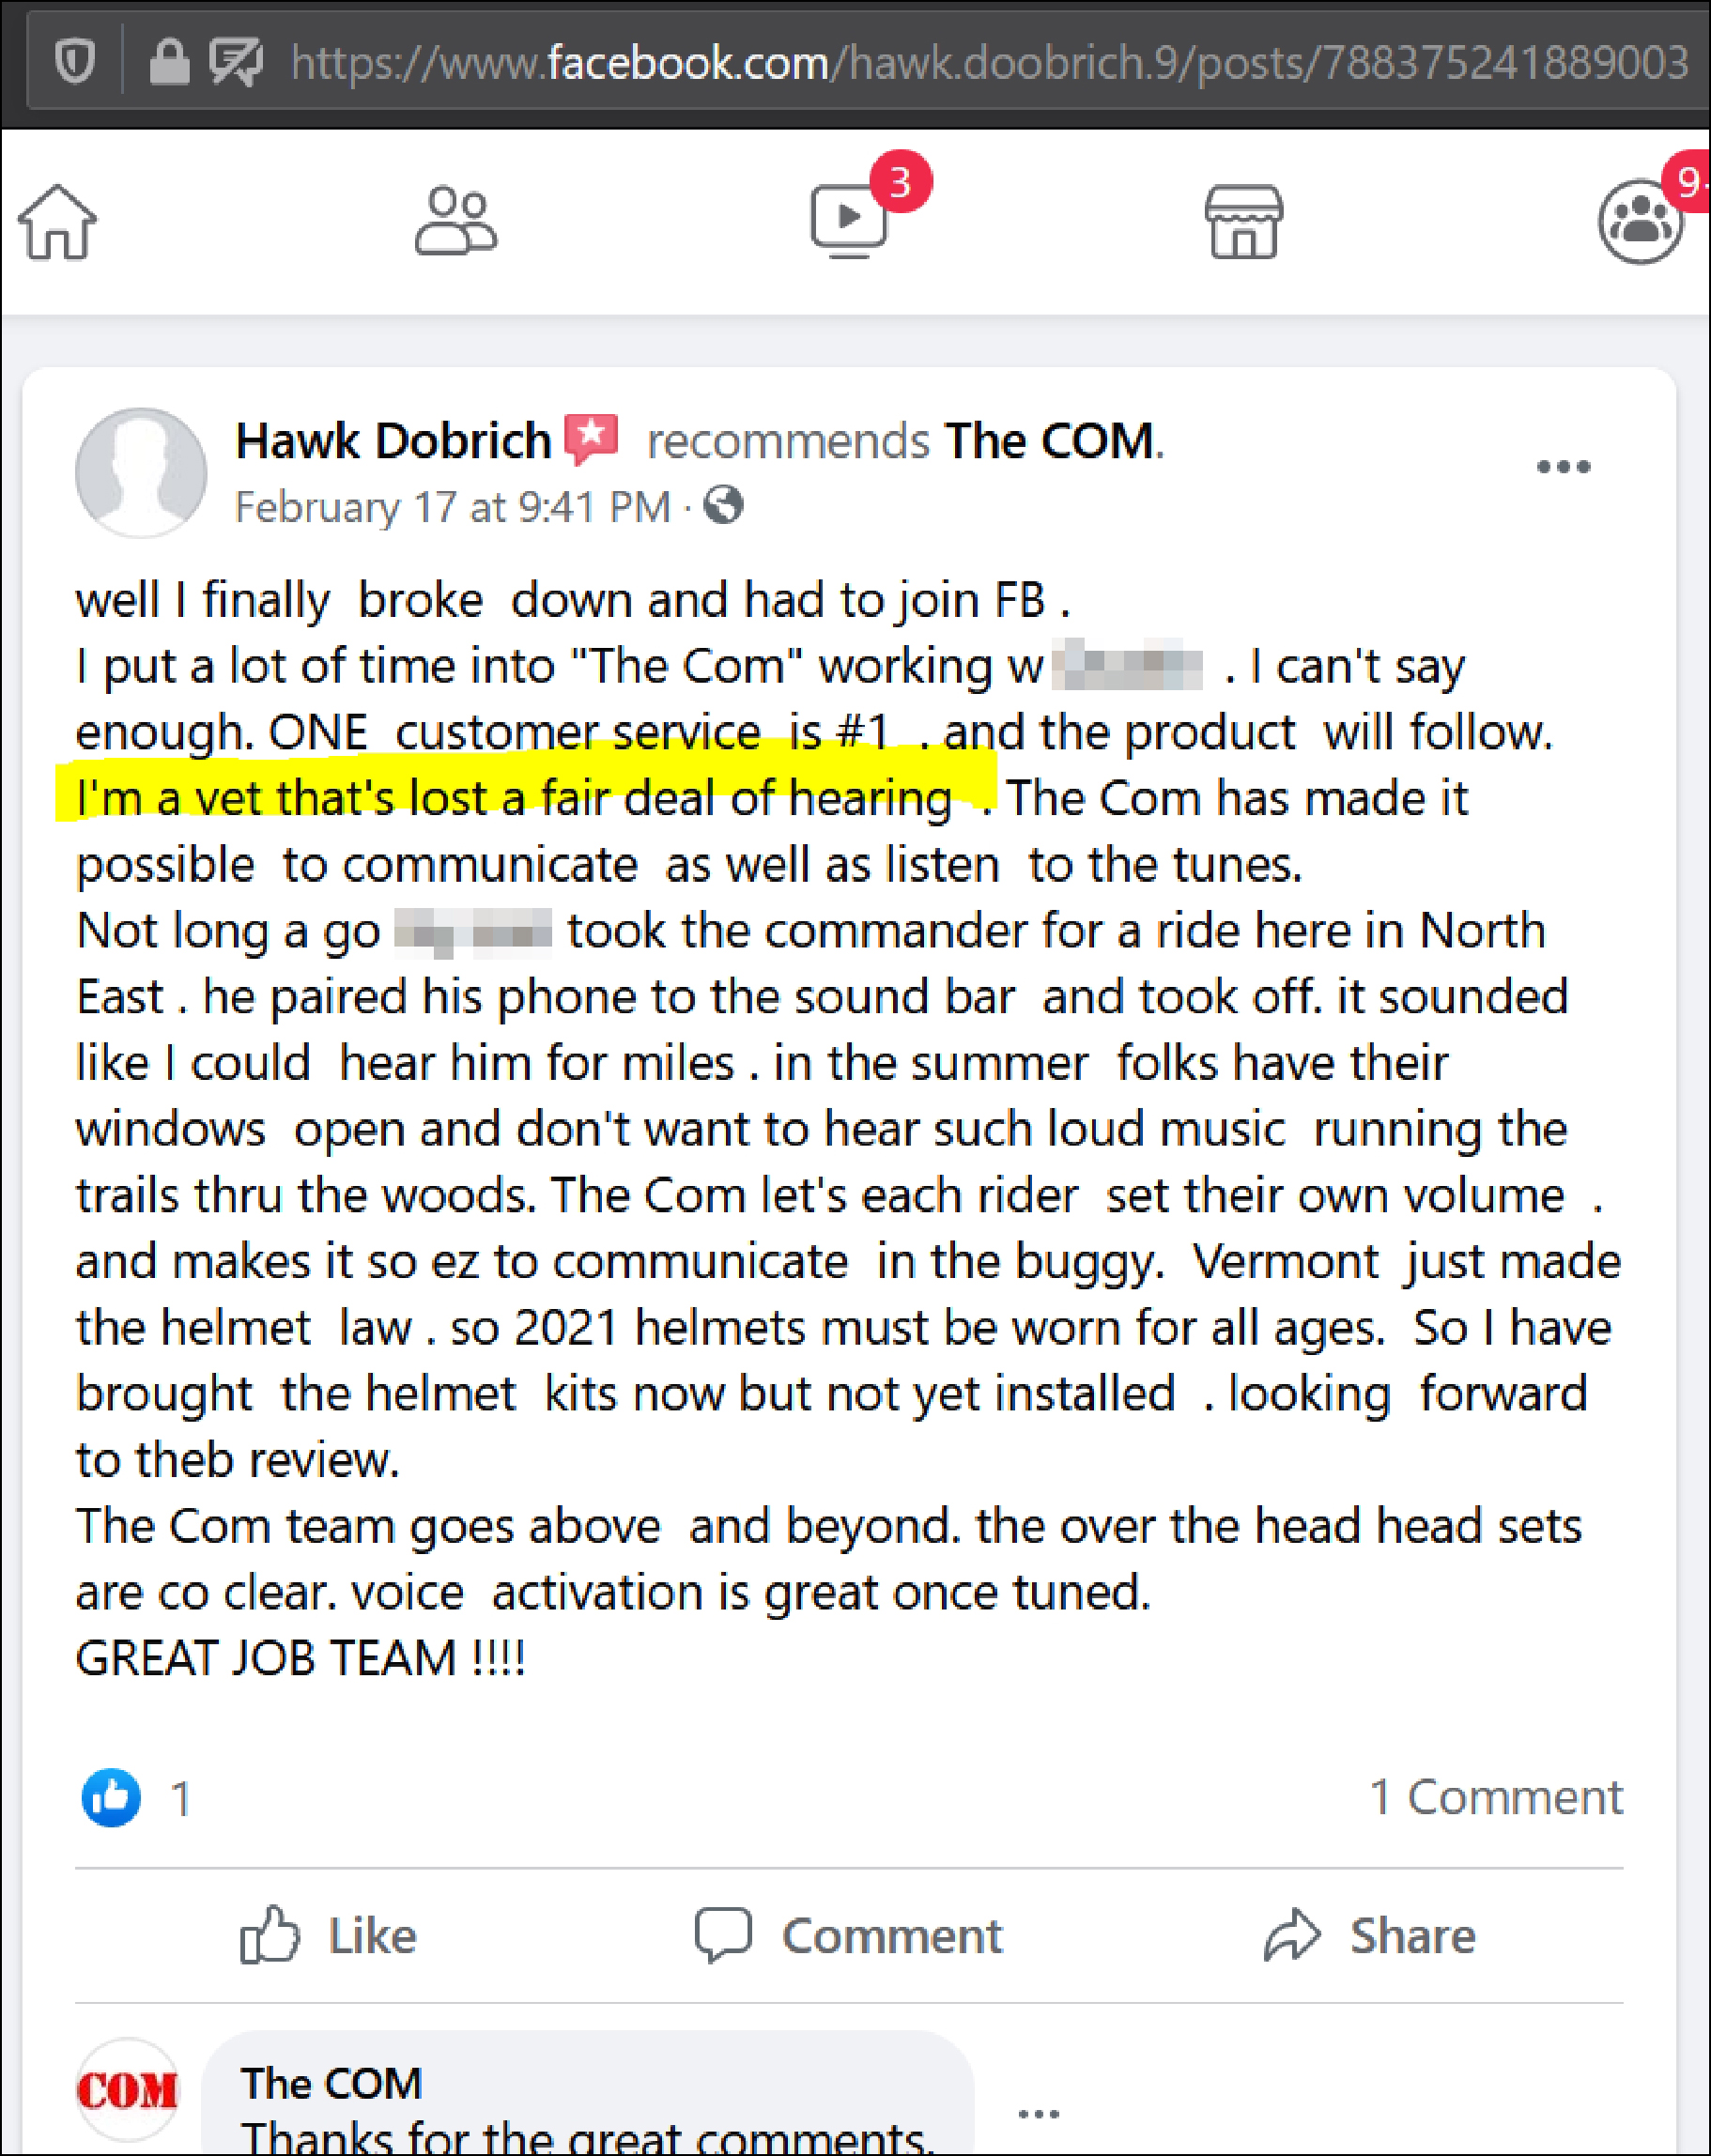The width and height of the screenshot is (1711, 2156).
Task: Open the Marketplace storefront icon
Action: click(x=1243, y=222)
